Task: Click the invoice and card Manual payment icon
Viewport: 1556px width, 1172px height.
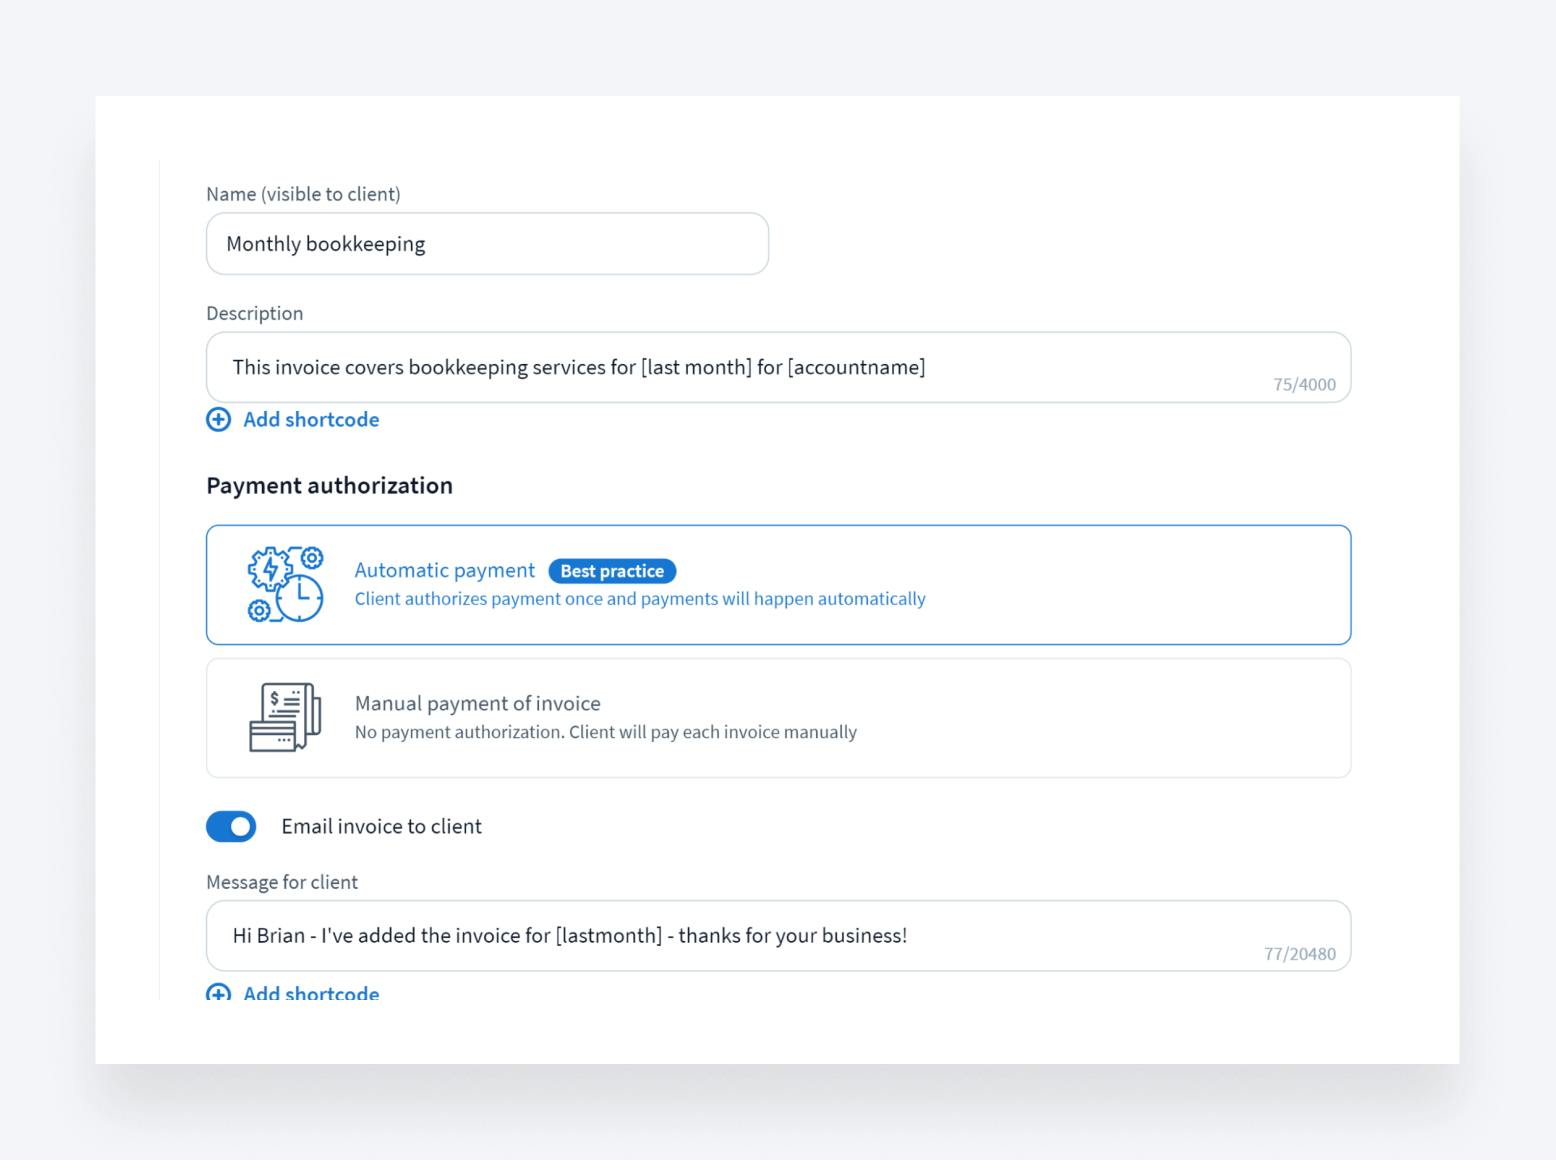Action: 285,717
